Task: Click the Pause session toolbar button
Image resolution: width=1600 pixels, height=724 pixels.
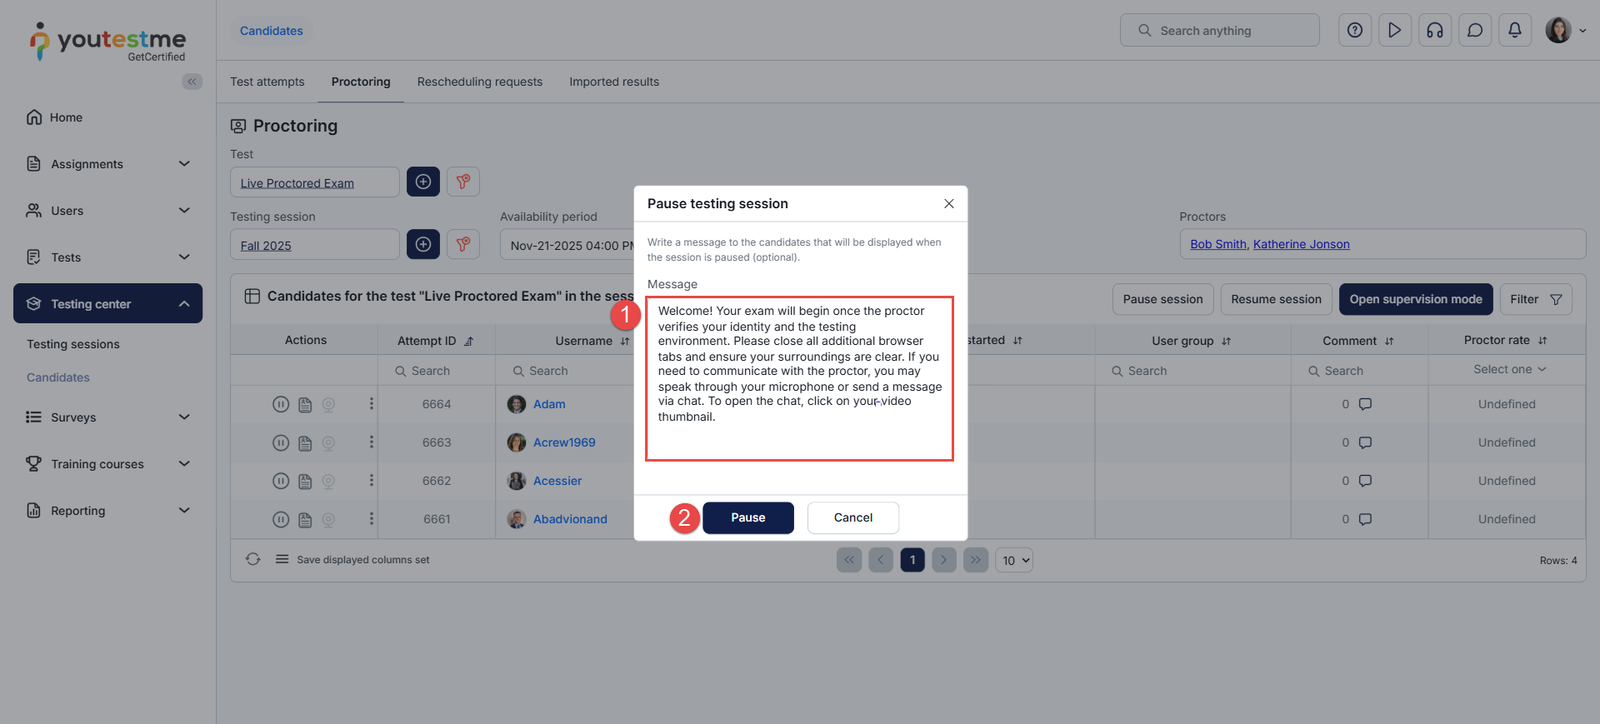Action: click(x=1163, y=299)
